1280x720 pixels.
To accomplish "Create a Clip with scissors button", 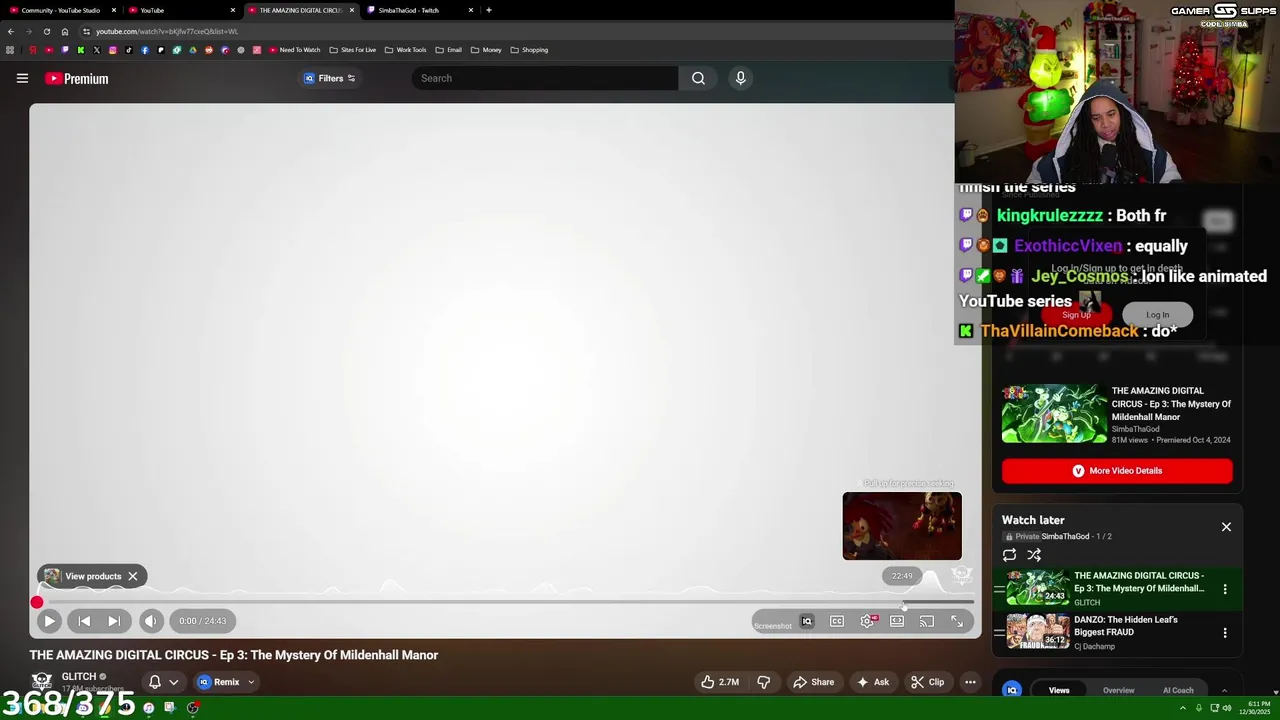I will (x=927, y=682).
